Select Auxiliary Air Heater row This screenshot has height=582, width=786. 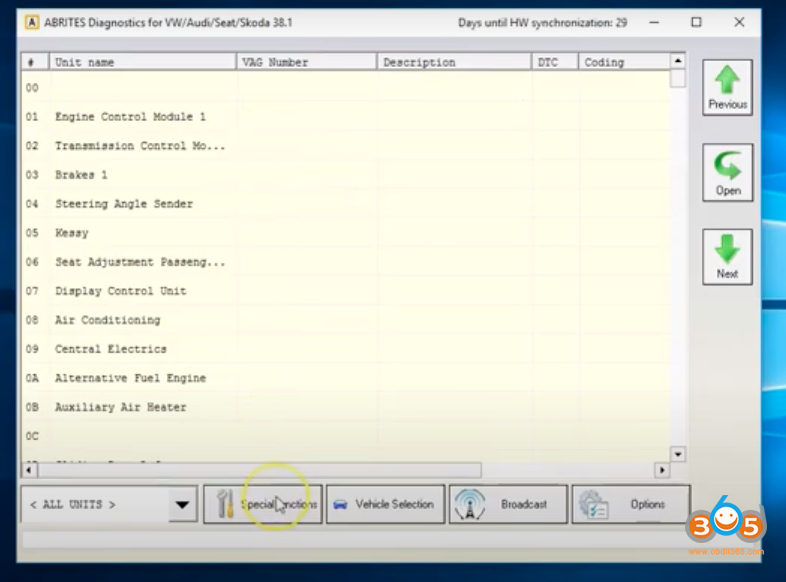[x=346, y=408]
